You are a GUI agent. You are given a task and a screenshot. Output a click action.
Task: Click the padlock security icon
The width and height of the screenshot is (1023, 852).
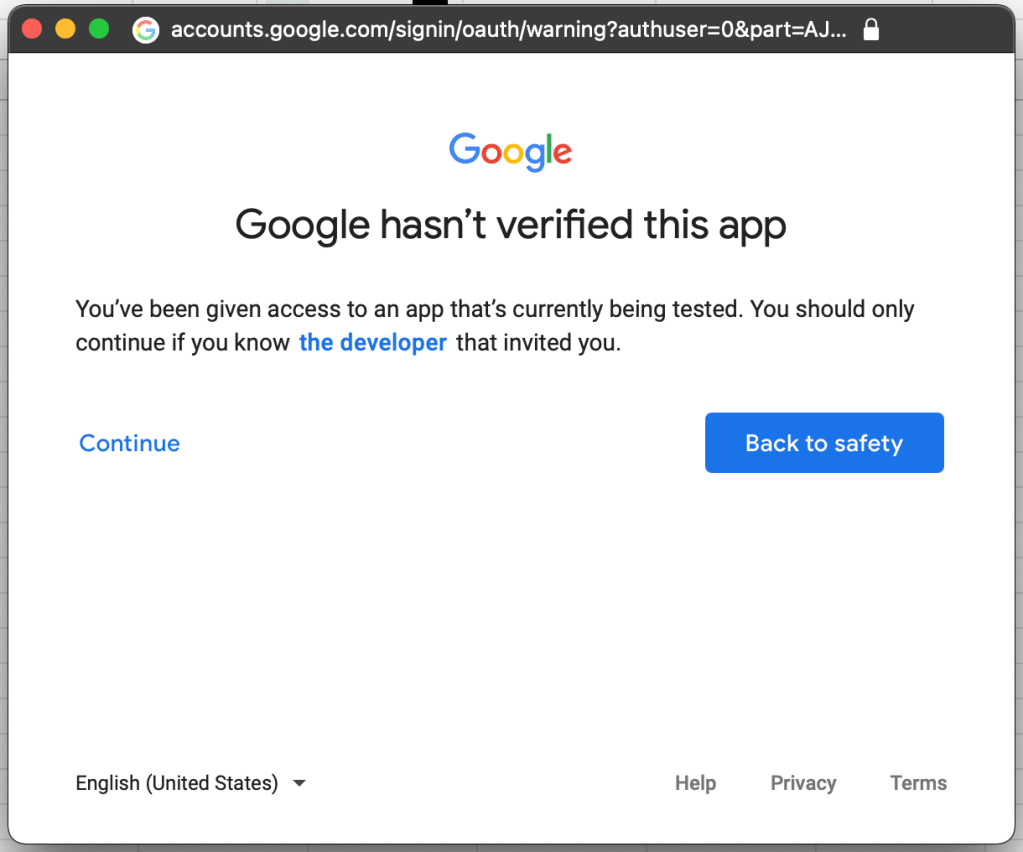click(871, 30)
